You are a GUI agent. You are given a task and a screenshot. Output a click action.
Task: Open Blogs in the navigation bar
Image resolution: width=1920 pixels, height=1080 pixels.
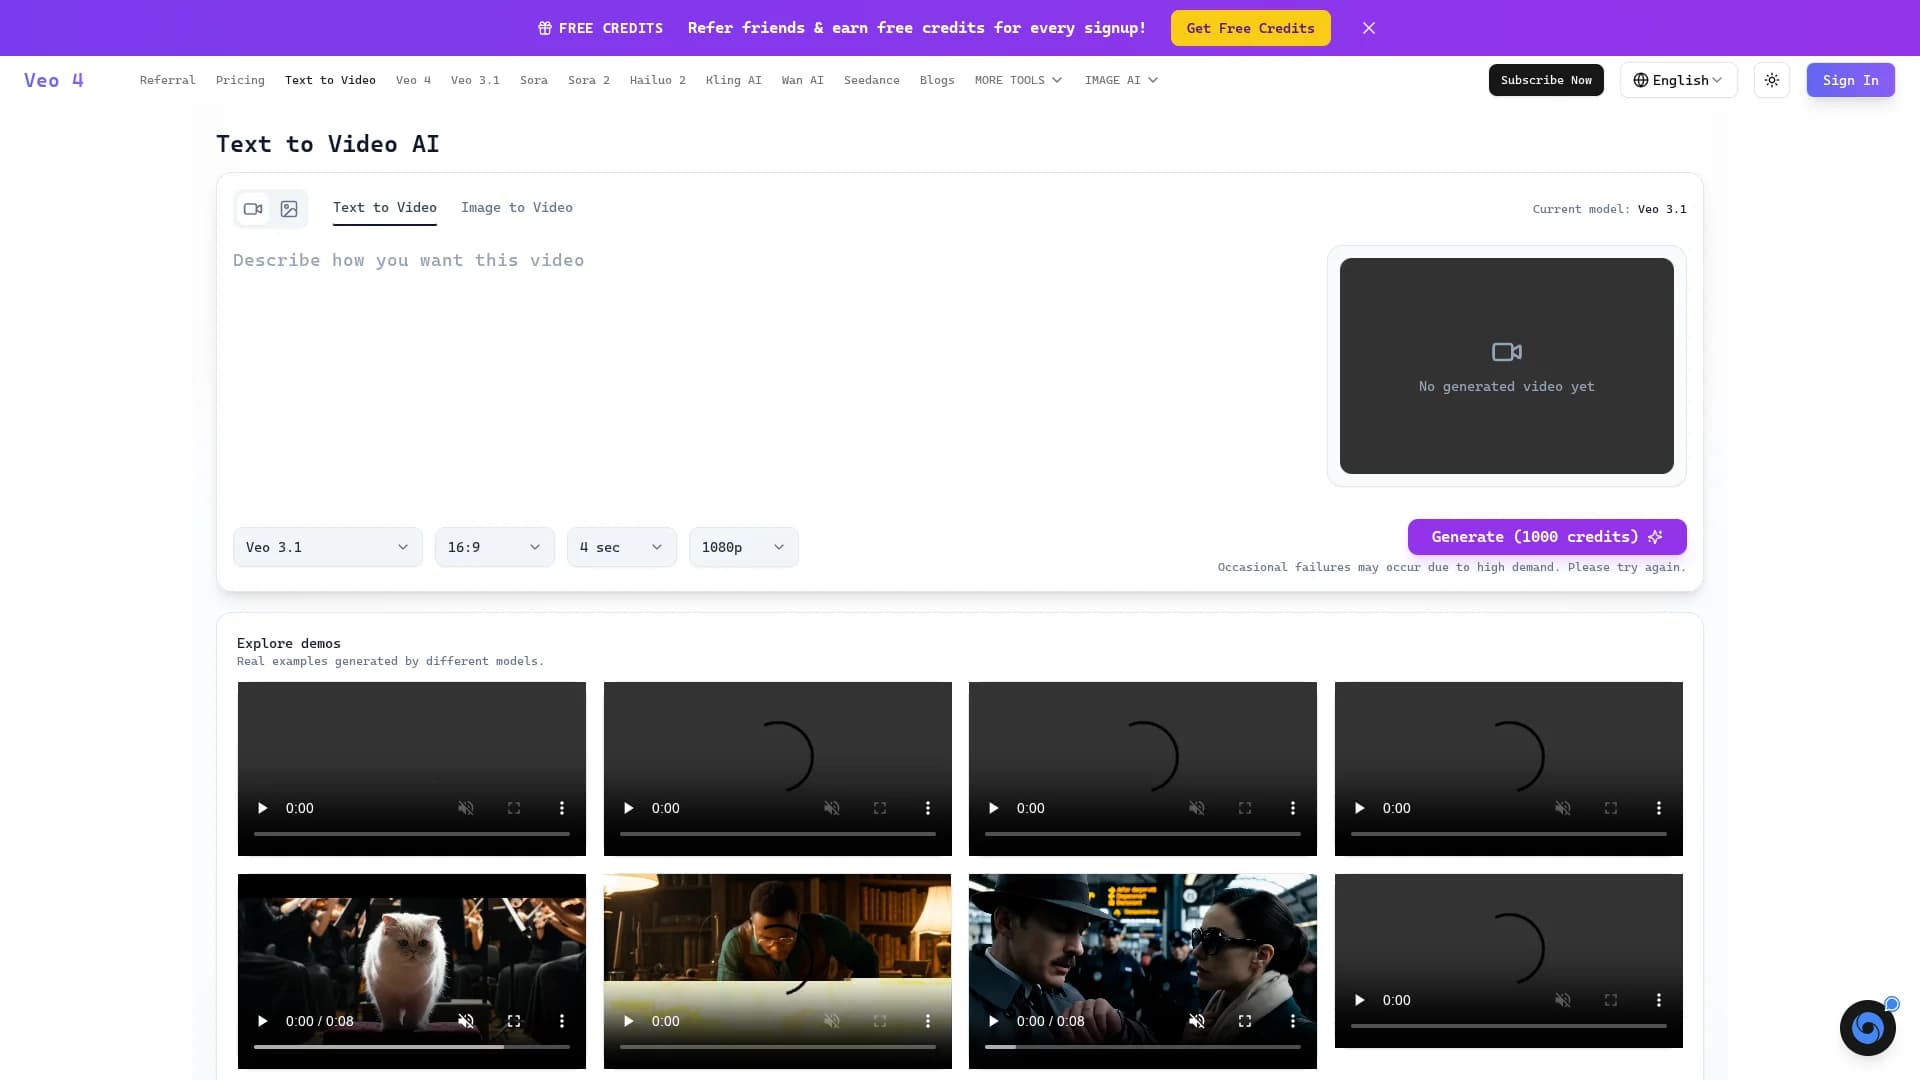click(937, 80)
